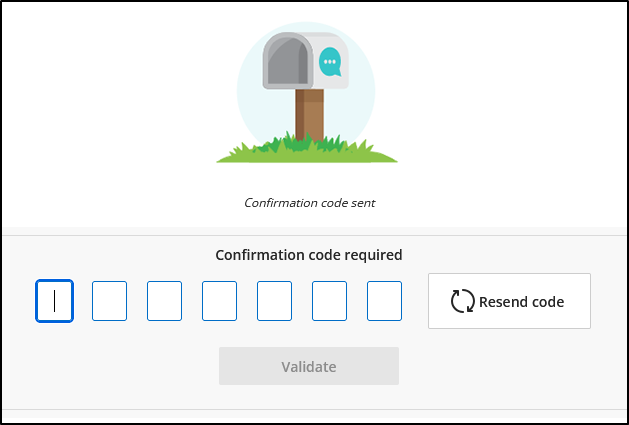Click the "Resend code" text label
629x425 pixels.
click(x=521, y=301)
